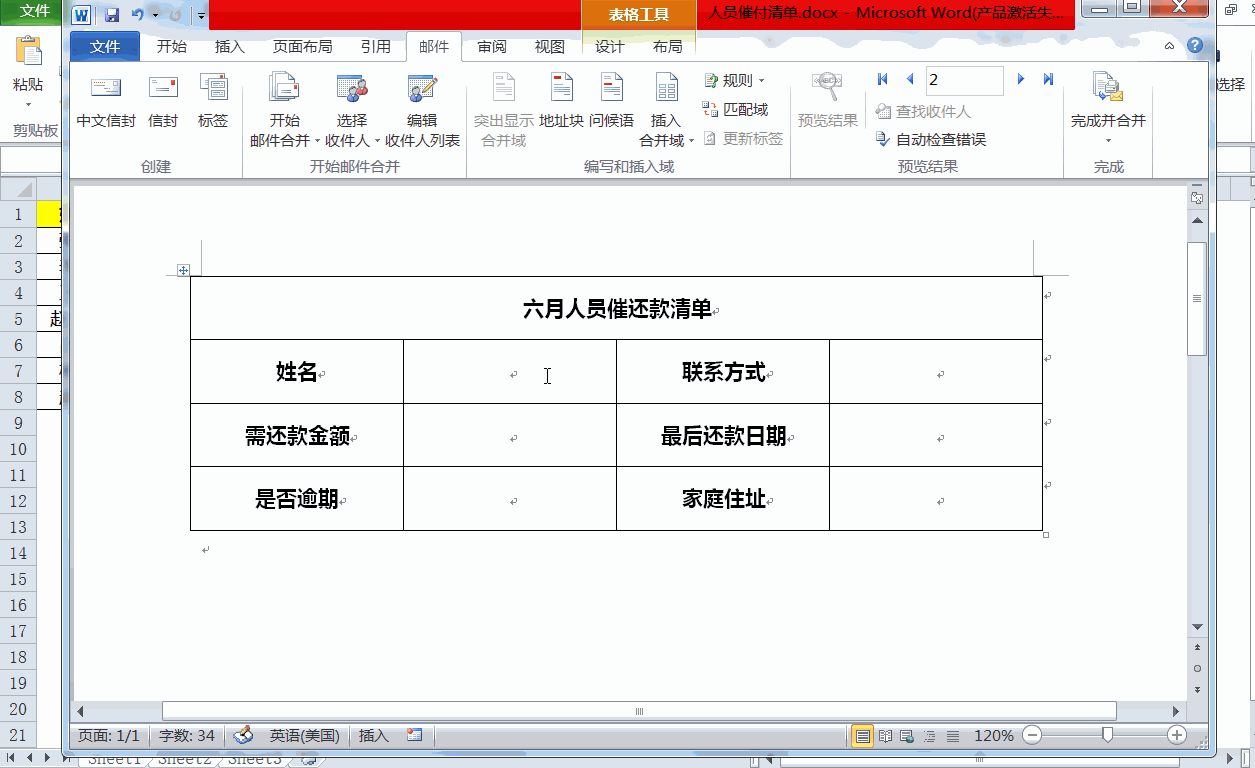Image resolution: width=1255 pixels, height=768 pixels.
Task: Toggle the Insert (插入) overtype mode
Action: [x=373, y=736]
